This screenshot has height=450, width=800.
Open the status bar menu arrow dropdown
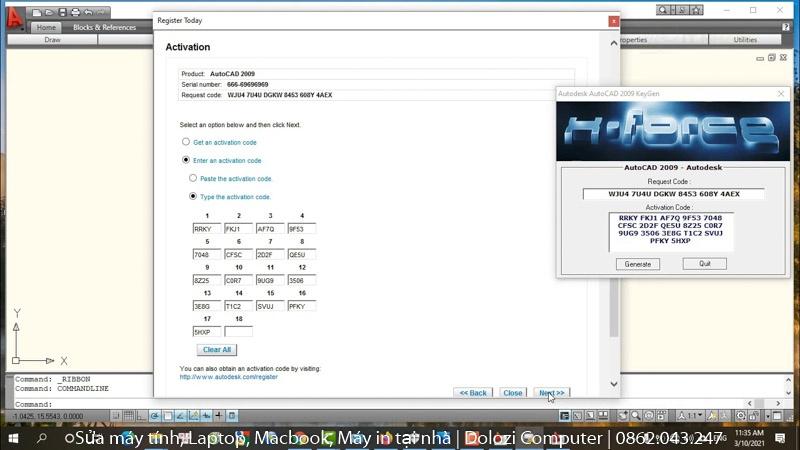click(768, 416)
